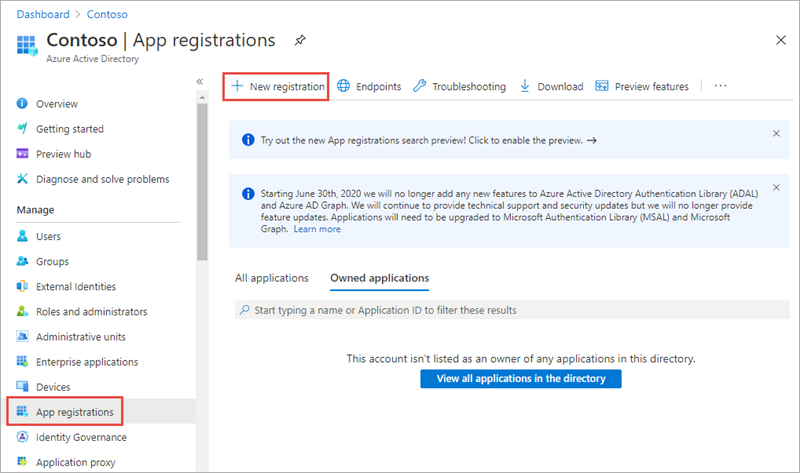The height and width of the screenshot is (473, 800).
Task: Go to Contoso breadcrumb
Action: coord(107,14)
